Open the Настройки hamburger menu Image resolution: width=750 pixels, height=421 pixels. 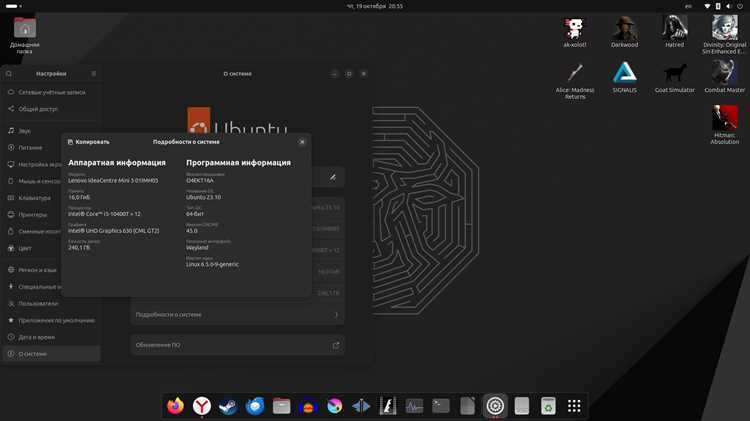pos(94,74)
